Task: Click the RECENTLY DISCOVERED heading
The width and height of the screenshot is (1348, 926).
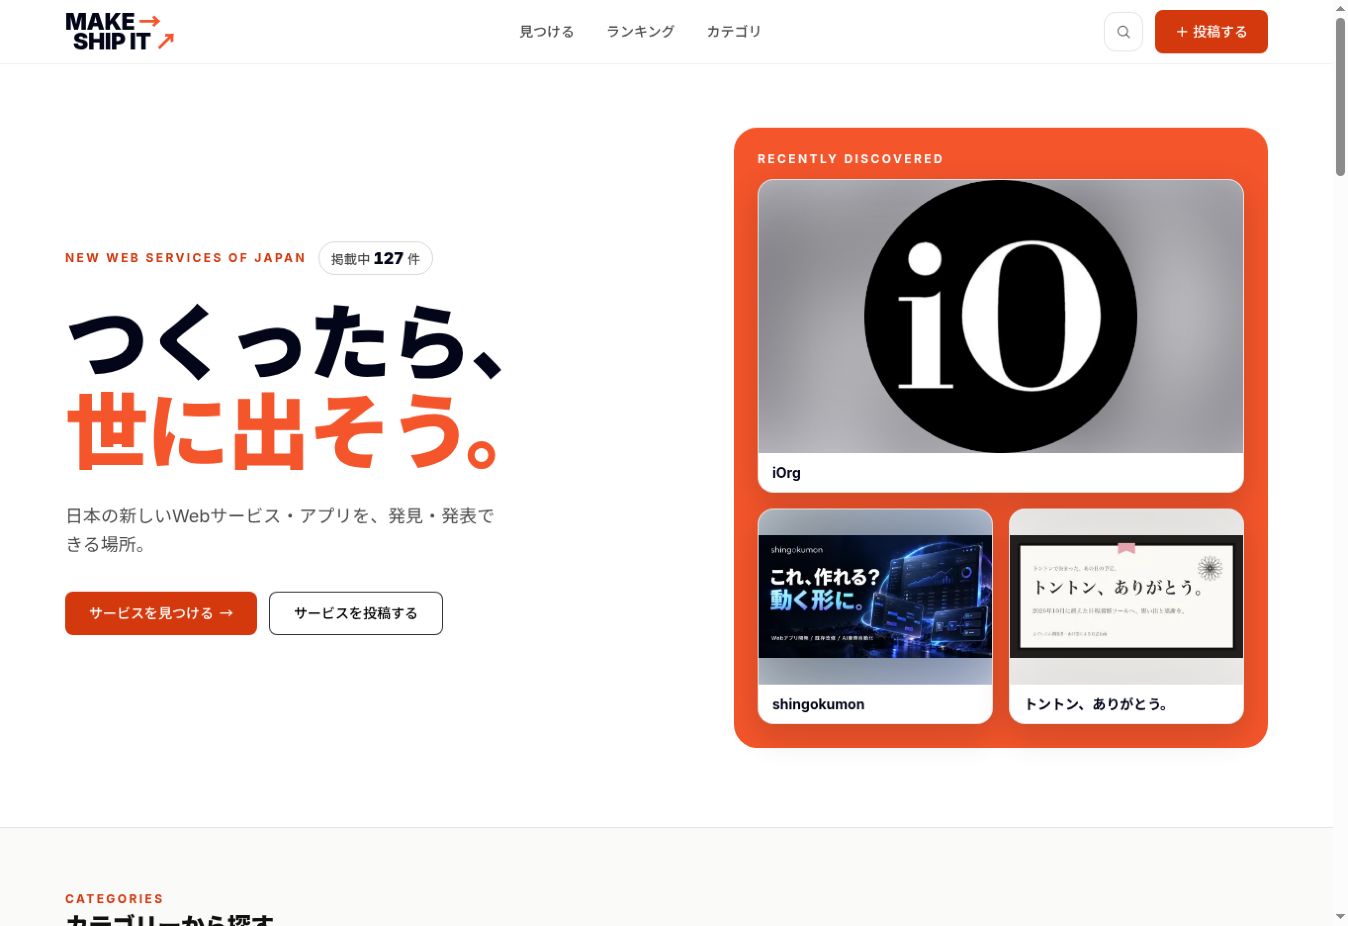Action: point(850,159)
